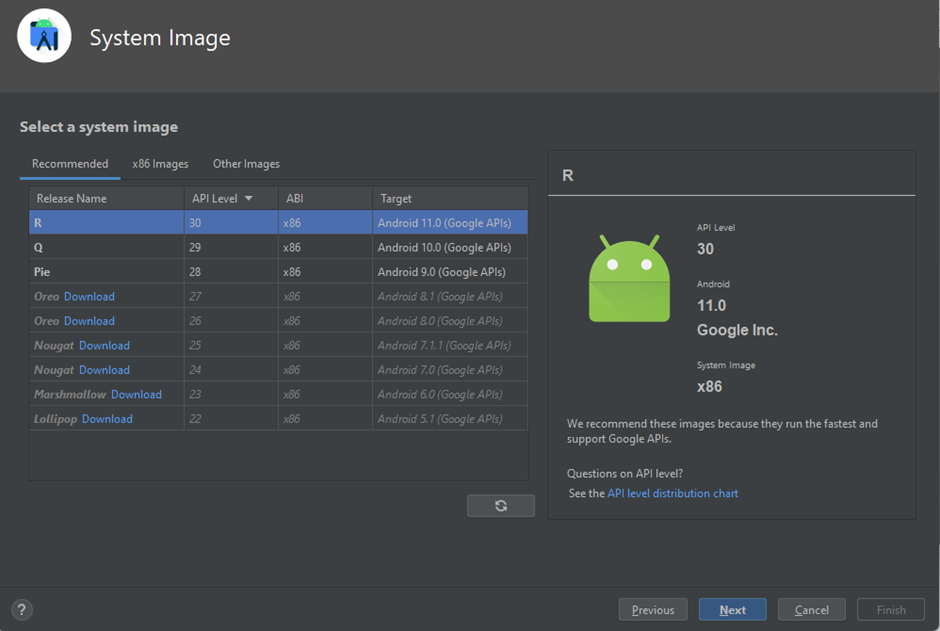Image resolution: width=940 pixels, height=631 pixels.
Task: Click the Google Inc. vendor text
Action: click(737, 330)
